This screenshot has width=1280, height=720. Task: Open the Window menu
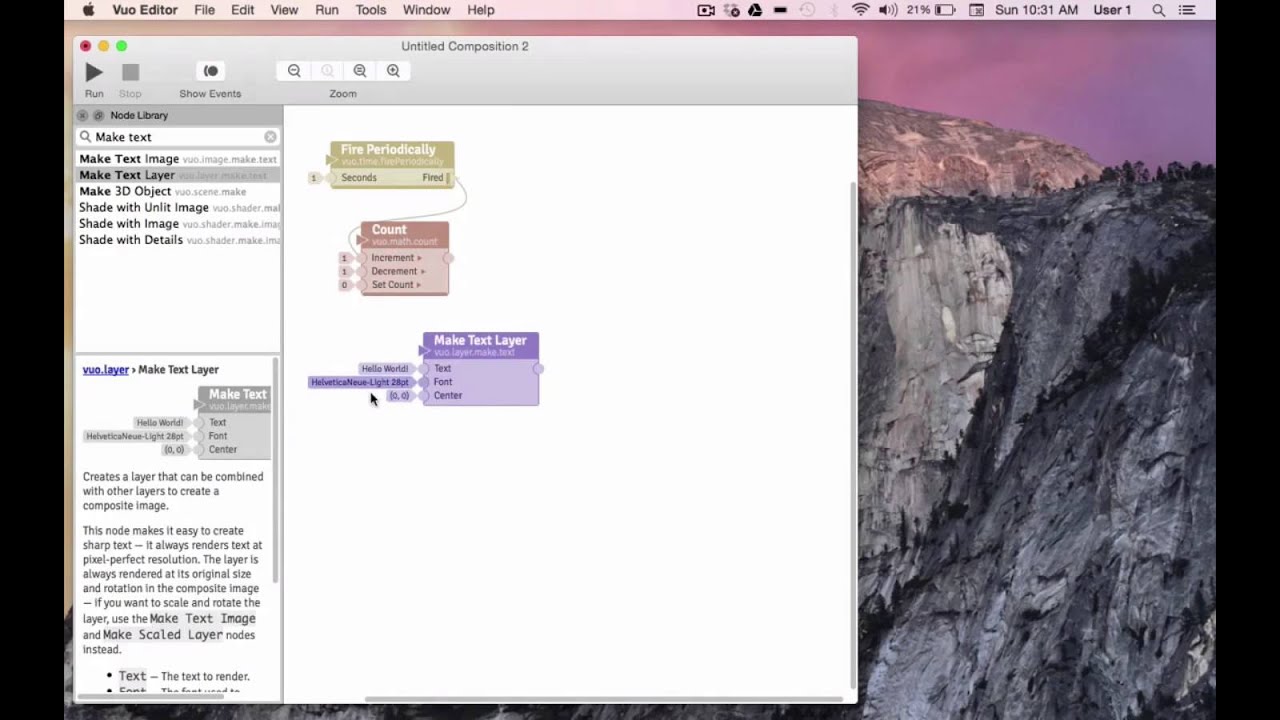point(427,10)
